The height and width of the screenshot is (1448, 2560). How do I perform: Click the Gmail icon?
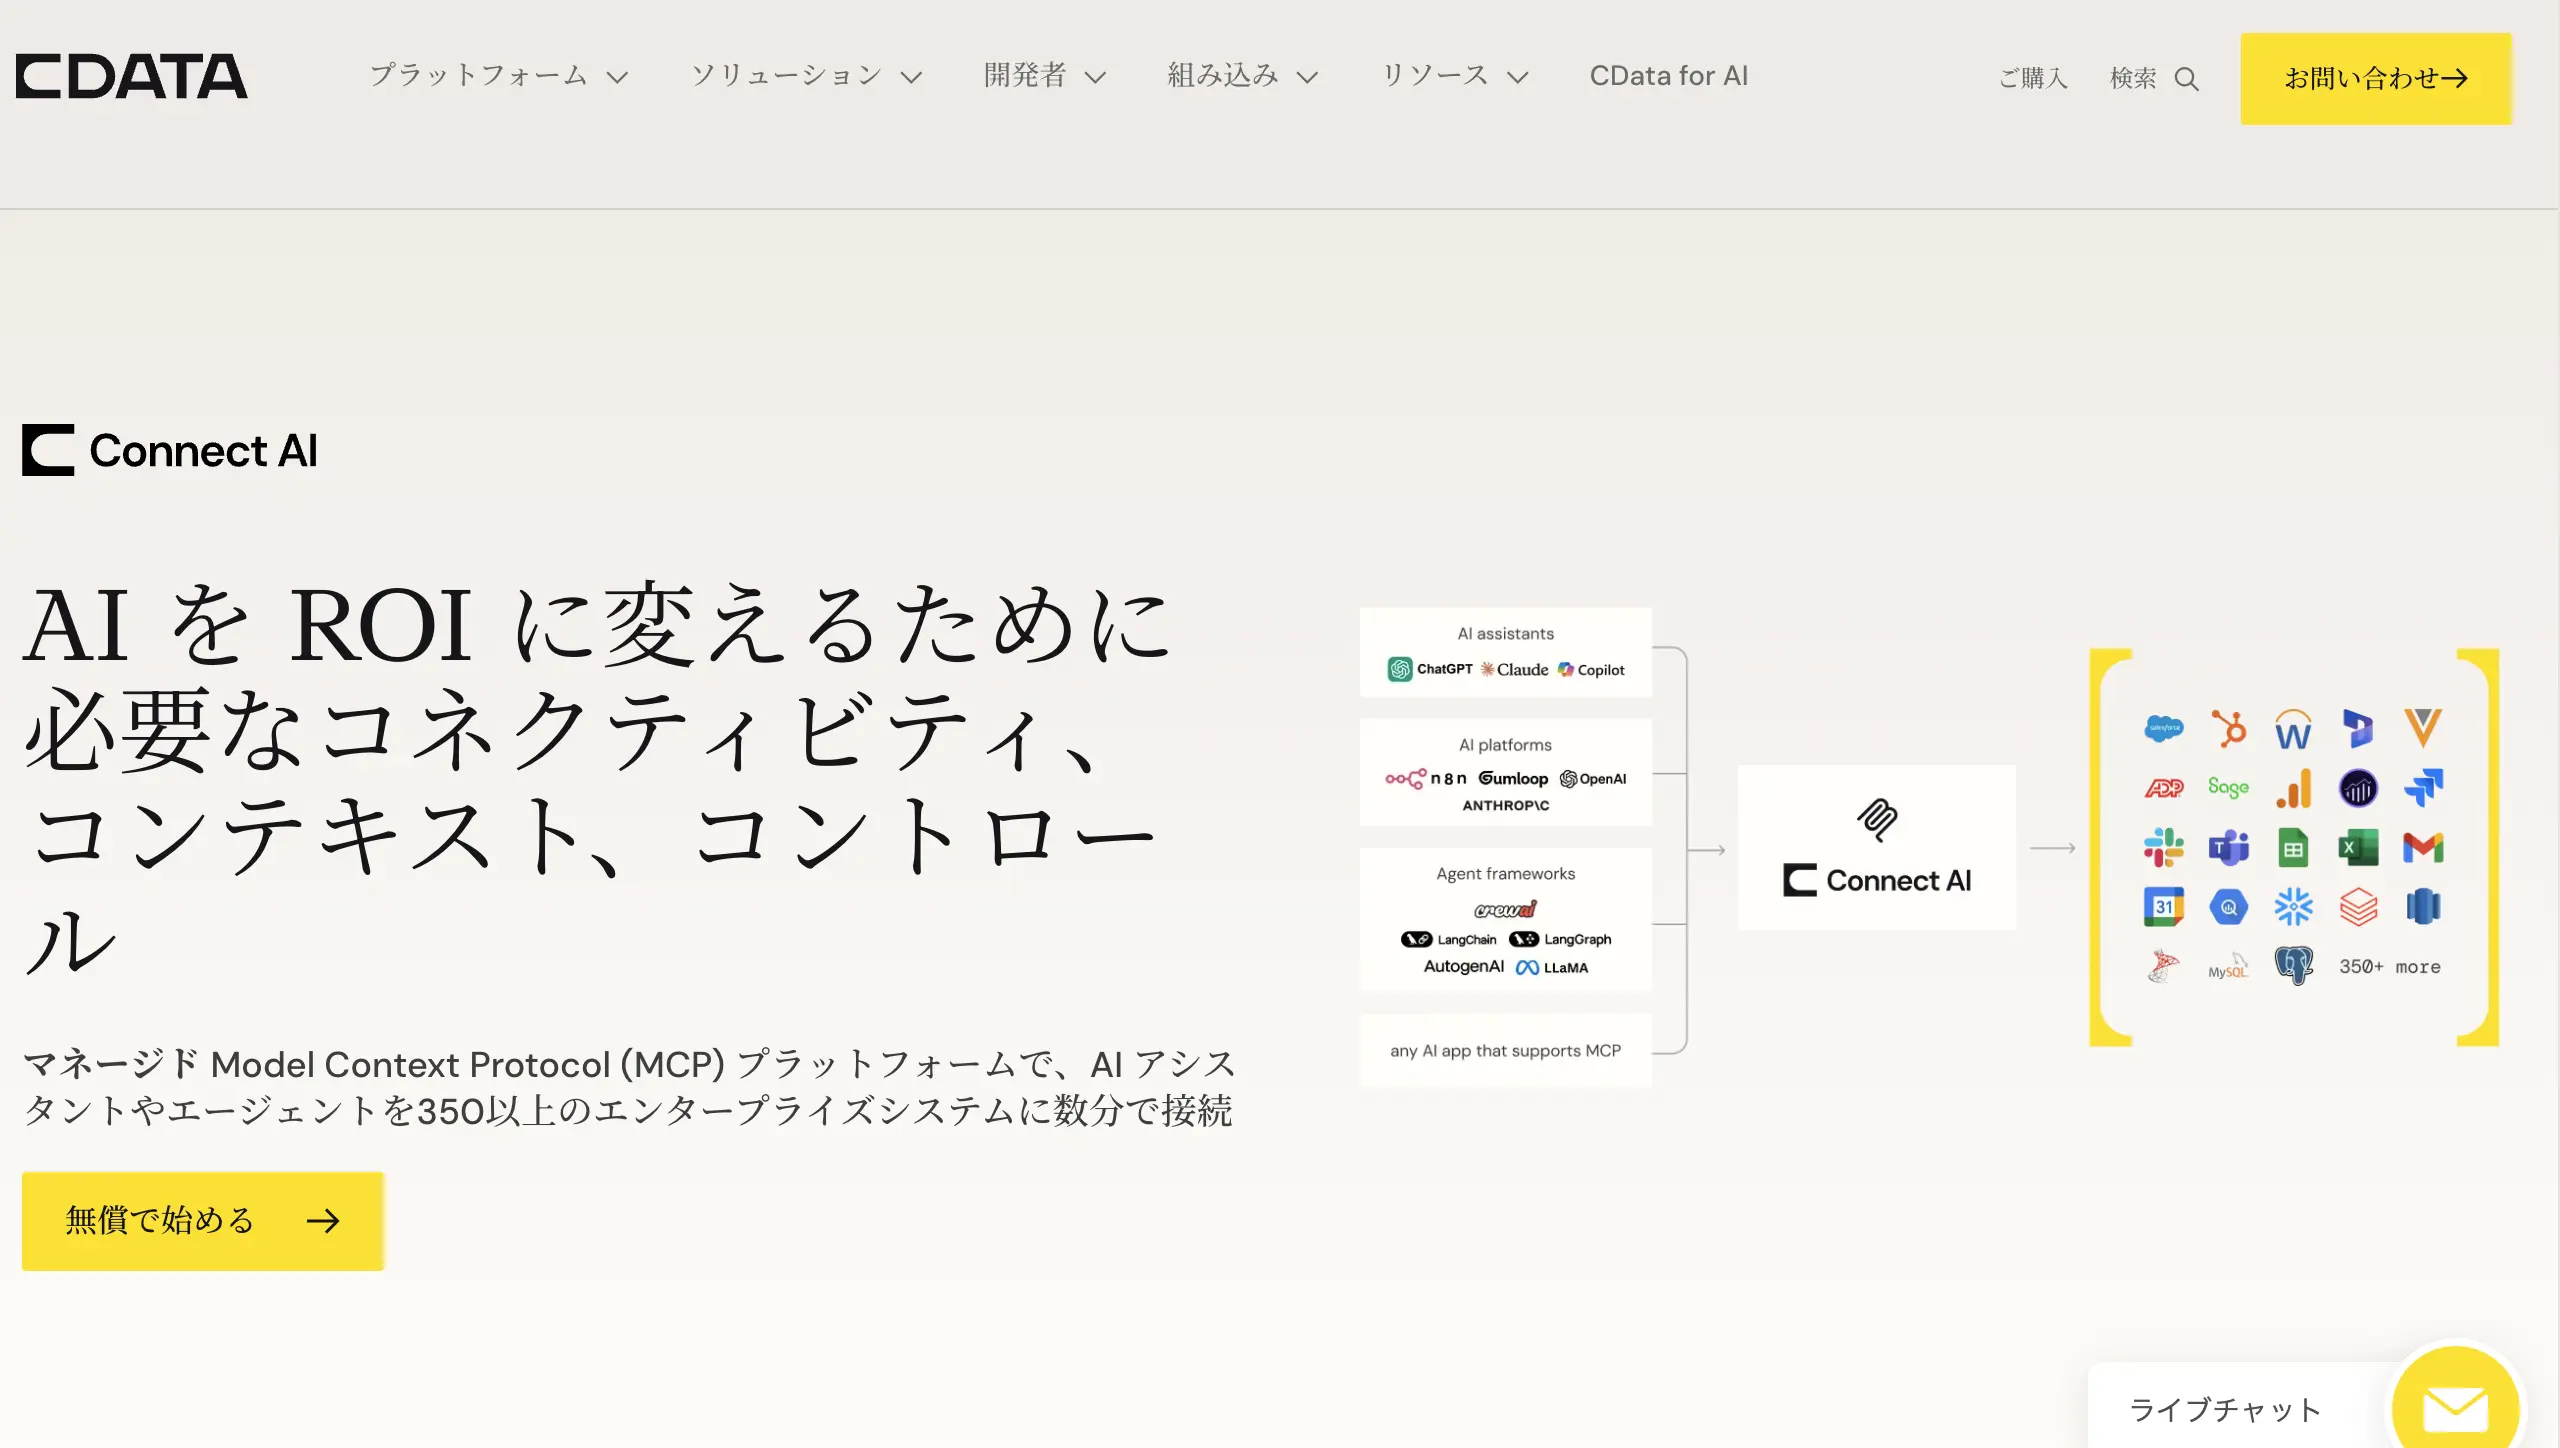[x=2423, y=848]
